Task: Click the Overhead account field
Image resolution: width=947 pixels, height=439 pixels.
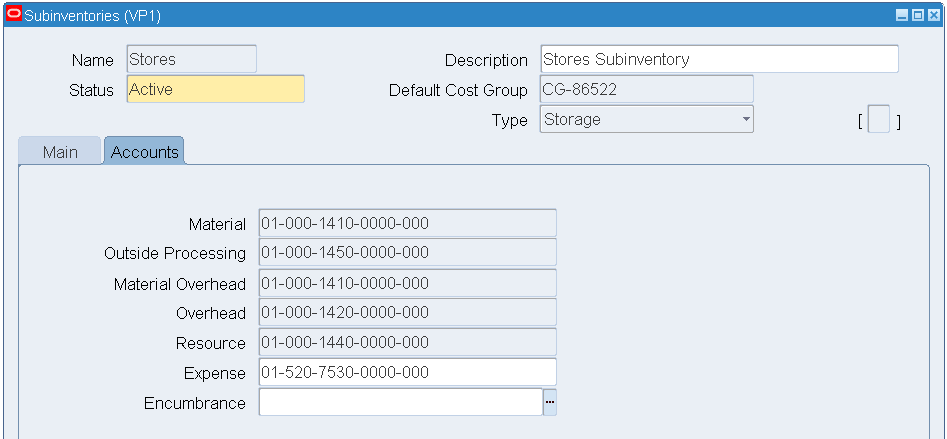Action: (408, 312)
